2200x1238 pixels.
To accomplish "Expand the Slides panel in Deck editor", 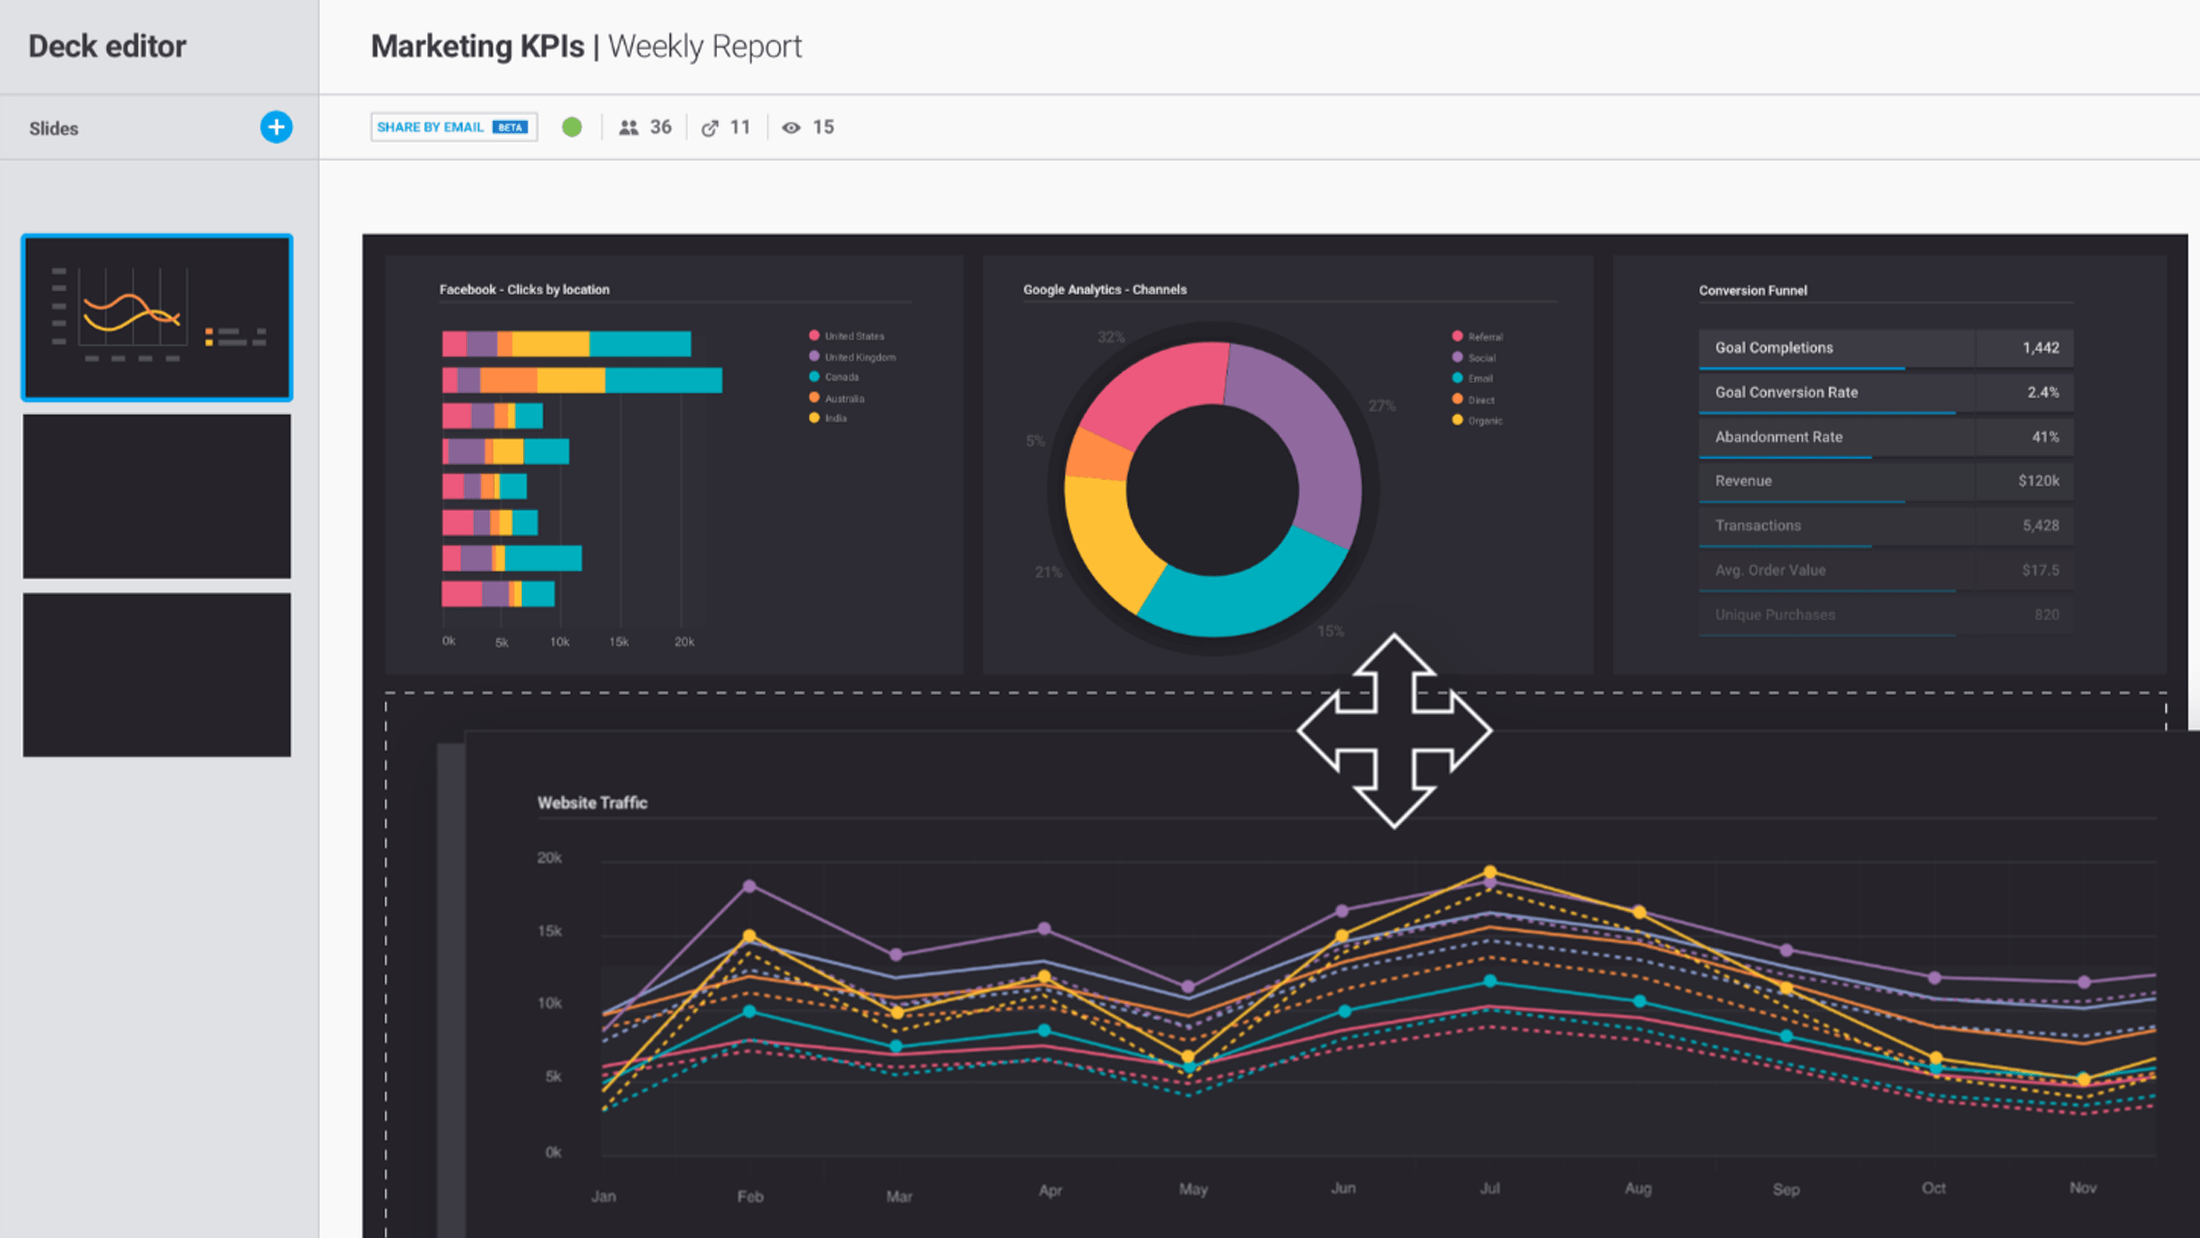I will tap(54, 128).
